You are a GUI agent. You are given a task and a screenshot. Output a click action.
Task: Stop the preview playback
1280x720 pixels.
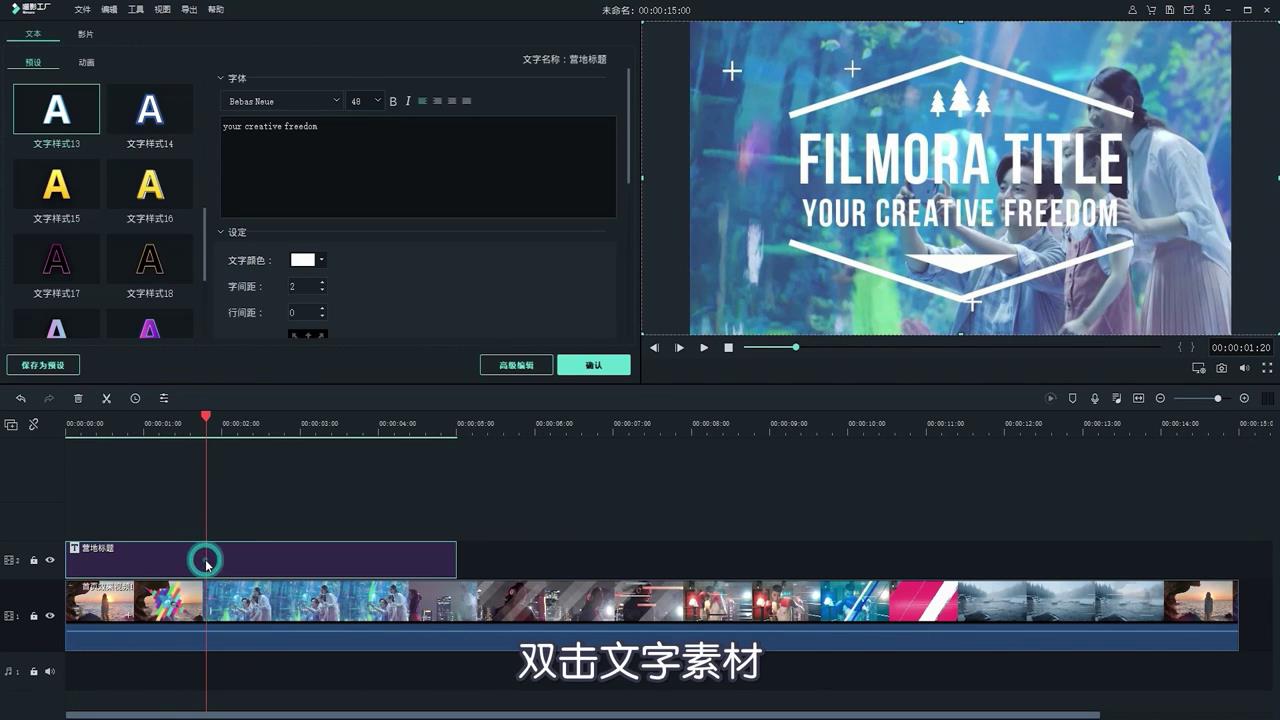(x=729, y=347)
